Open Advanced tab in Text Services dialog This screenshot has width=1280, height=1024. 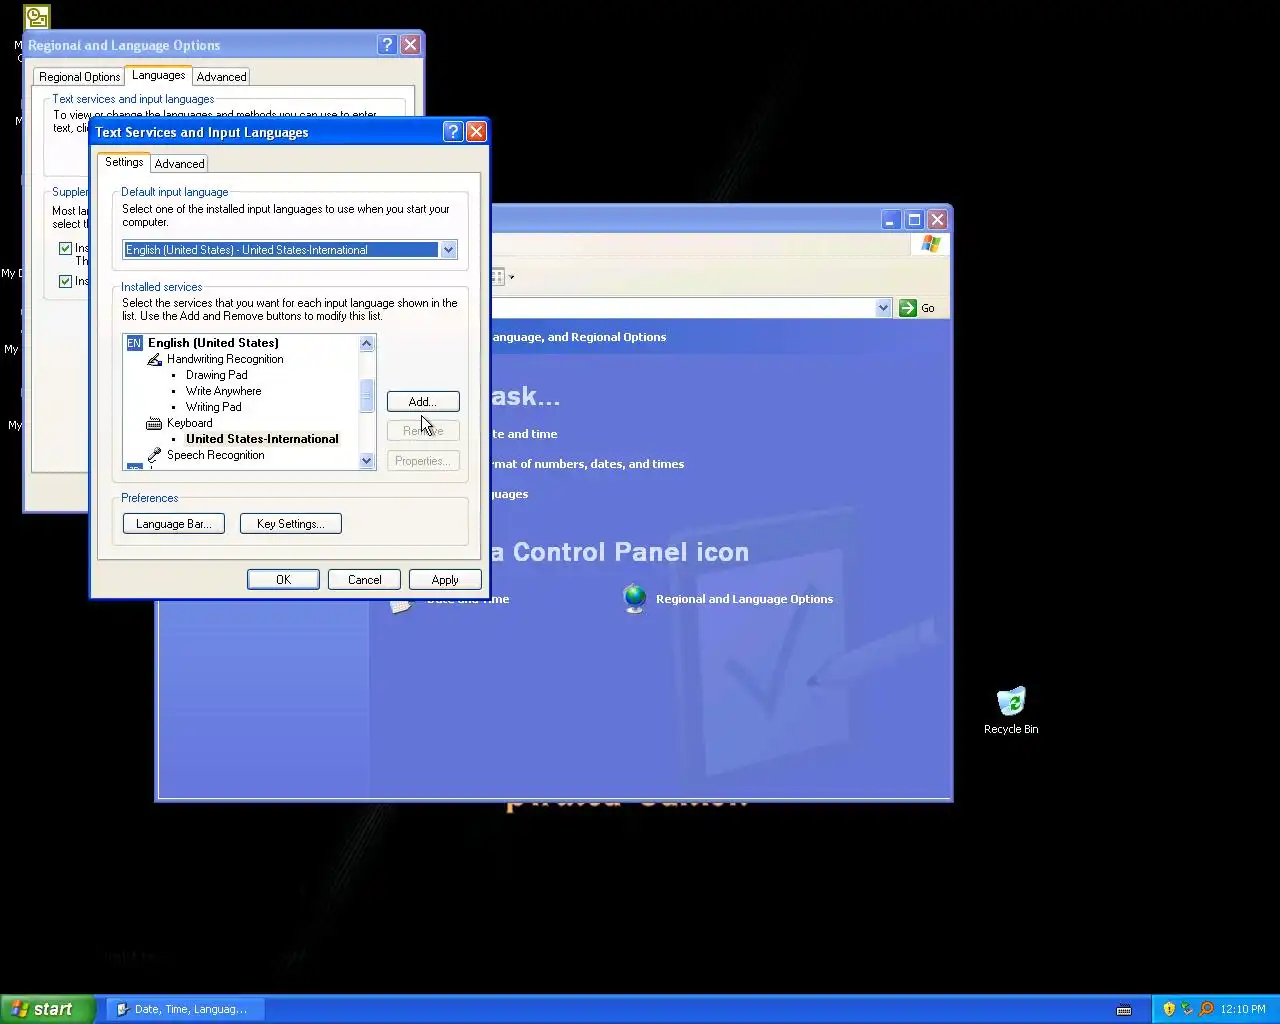(x=179, y=164)
